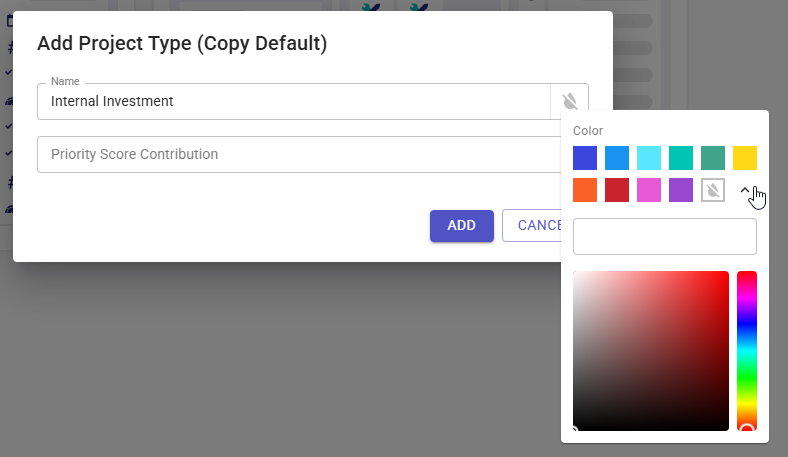The height and width of the screenshot is (457, 788).
Task: Click inside the saturation gradient area
Action: pos(650,350)
